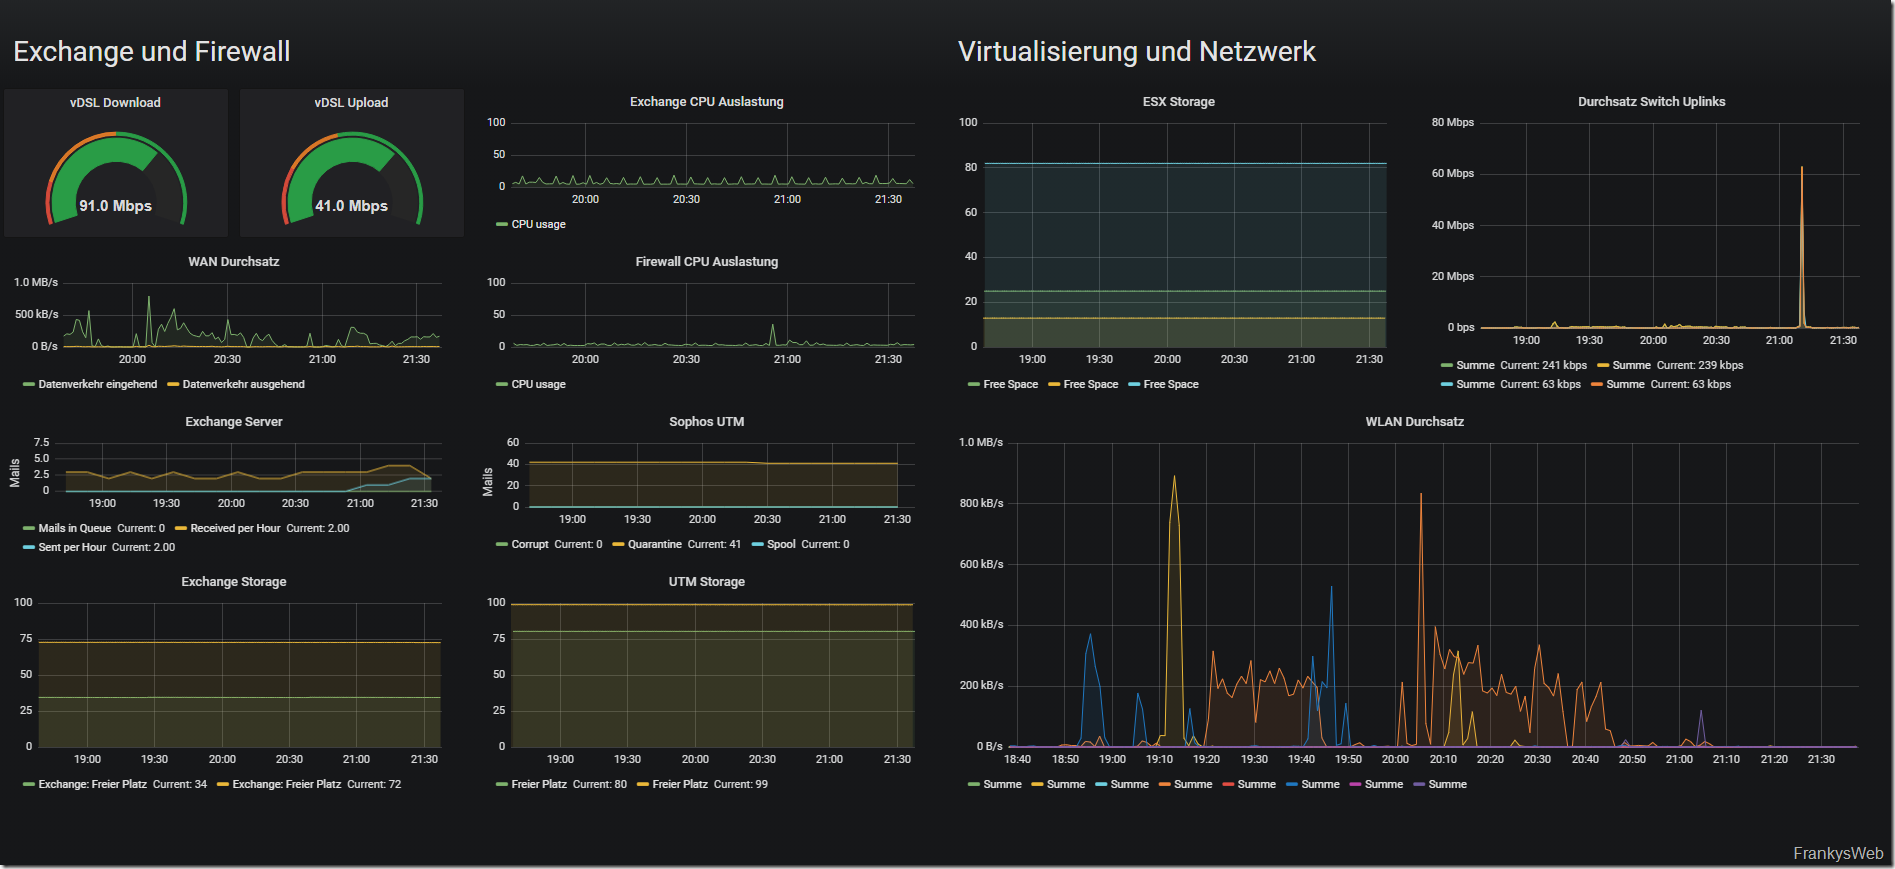The image size is (1895, 869).
Task: Click the tall orange spike in Switch Uplinks
Action: coord(1802,245)
